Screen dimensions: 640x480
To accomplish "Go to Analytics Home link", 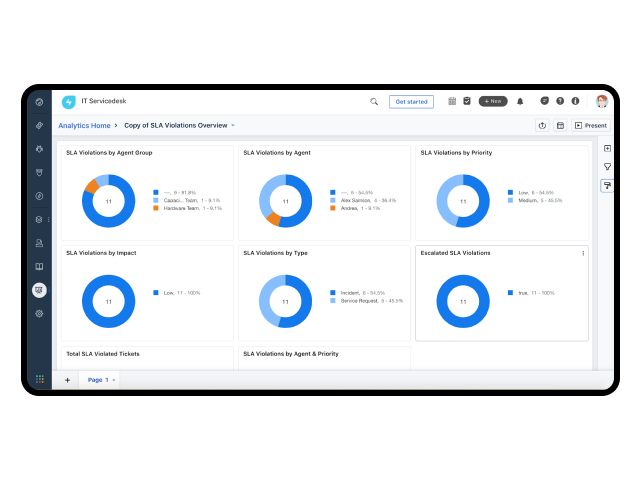I will click(84, 126).
